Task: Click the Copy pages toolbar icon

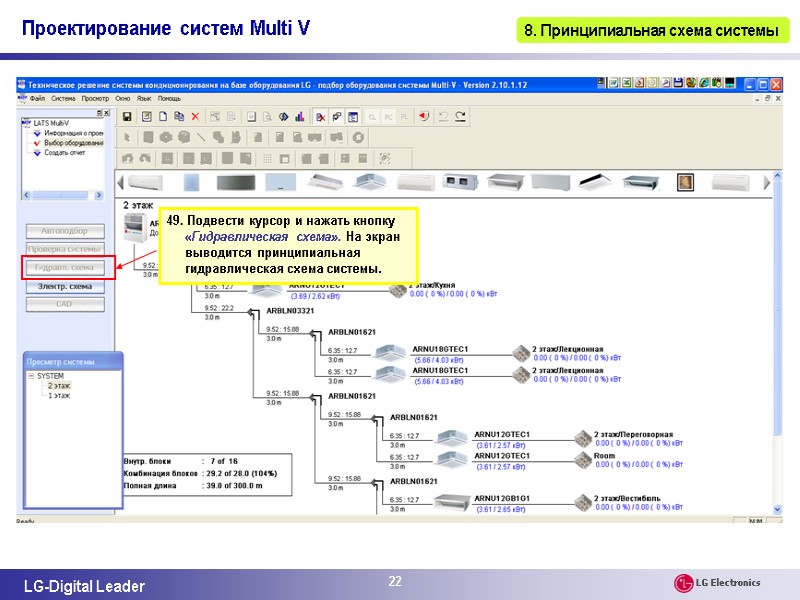Action: tap(179, 117)
